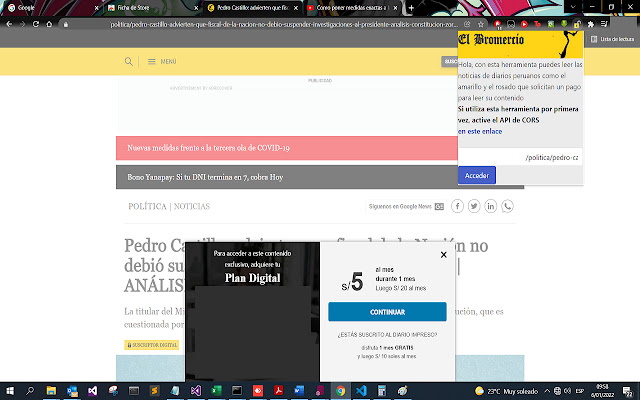Switch to the YouTube Como poner medidas tab

pos(352,8)
